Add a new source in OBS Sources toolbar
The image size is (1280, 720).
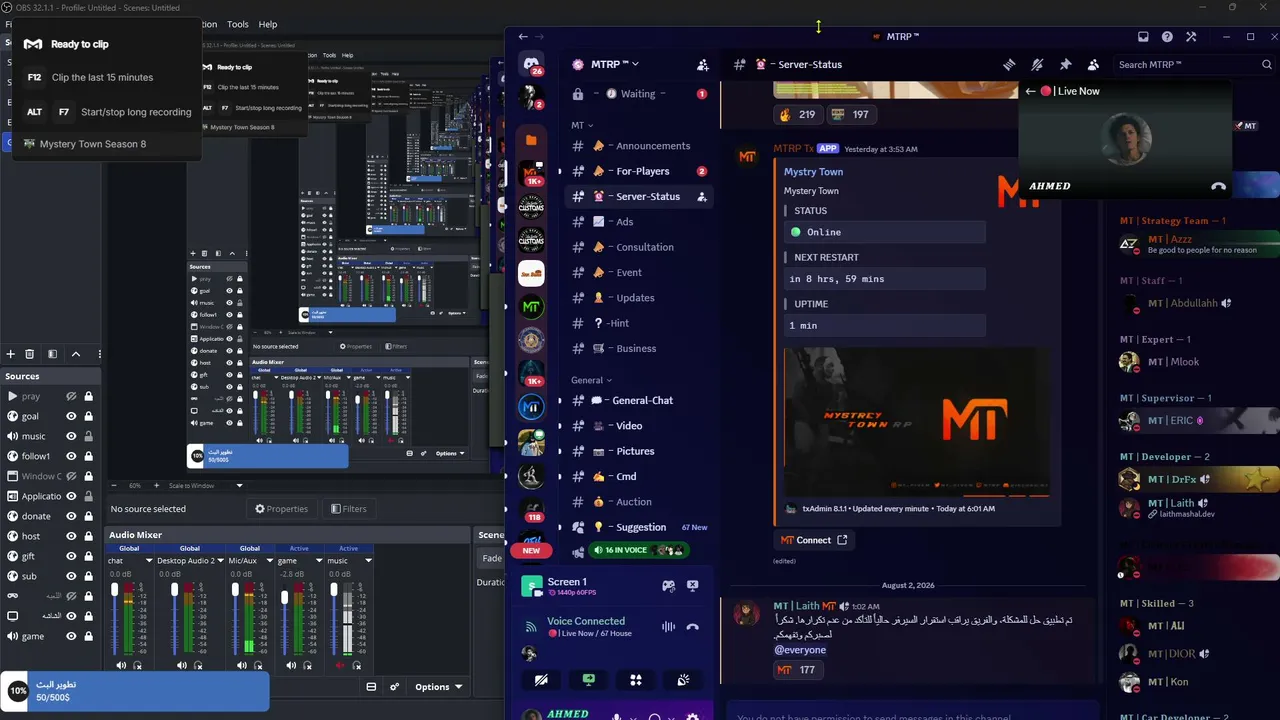11,354
